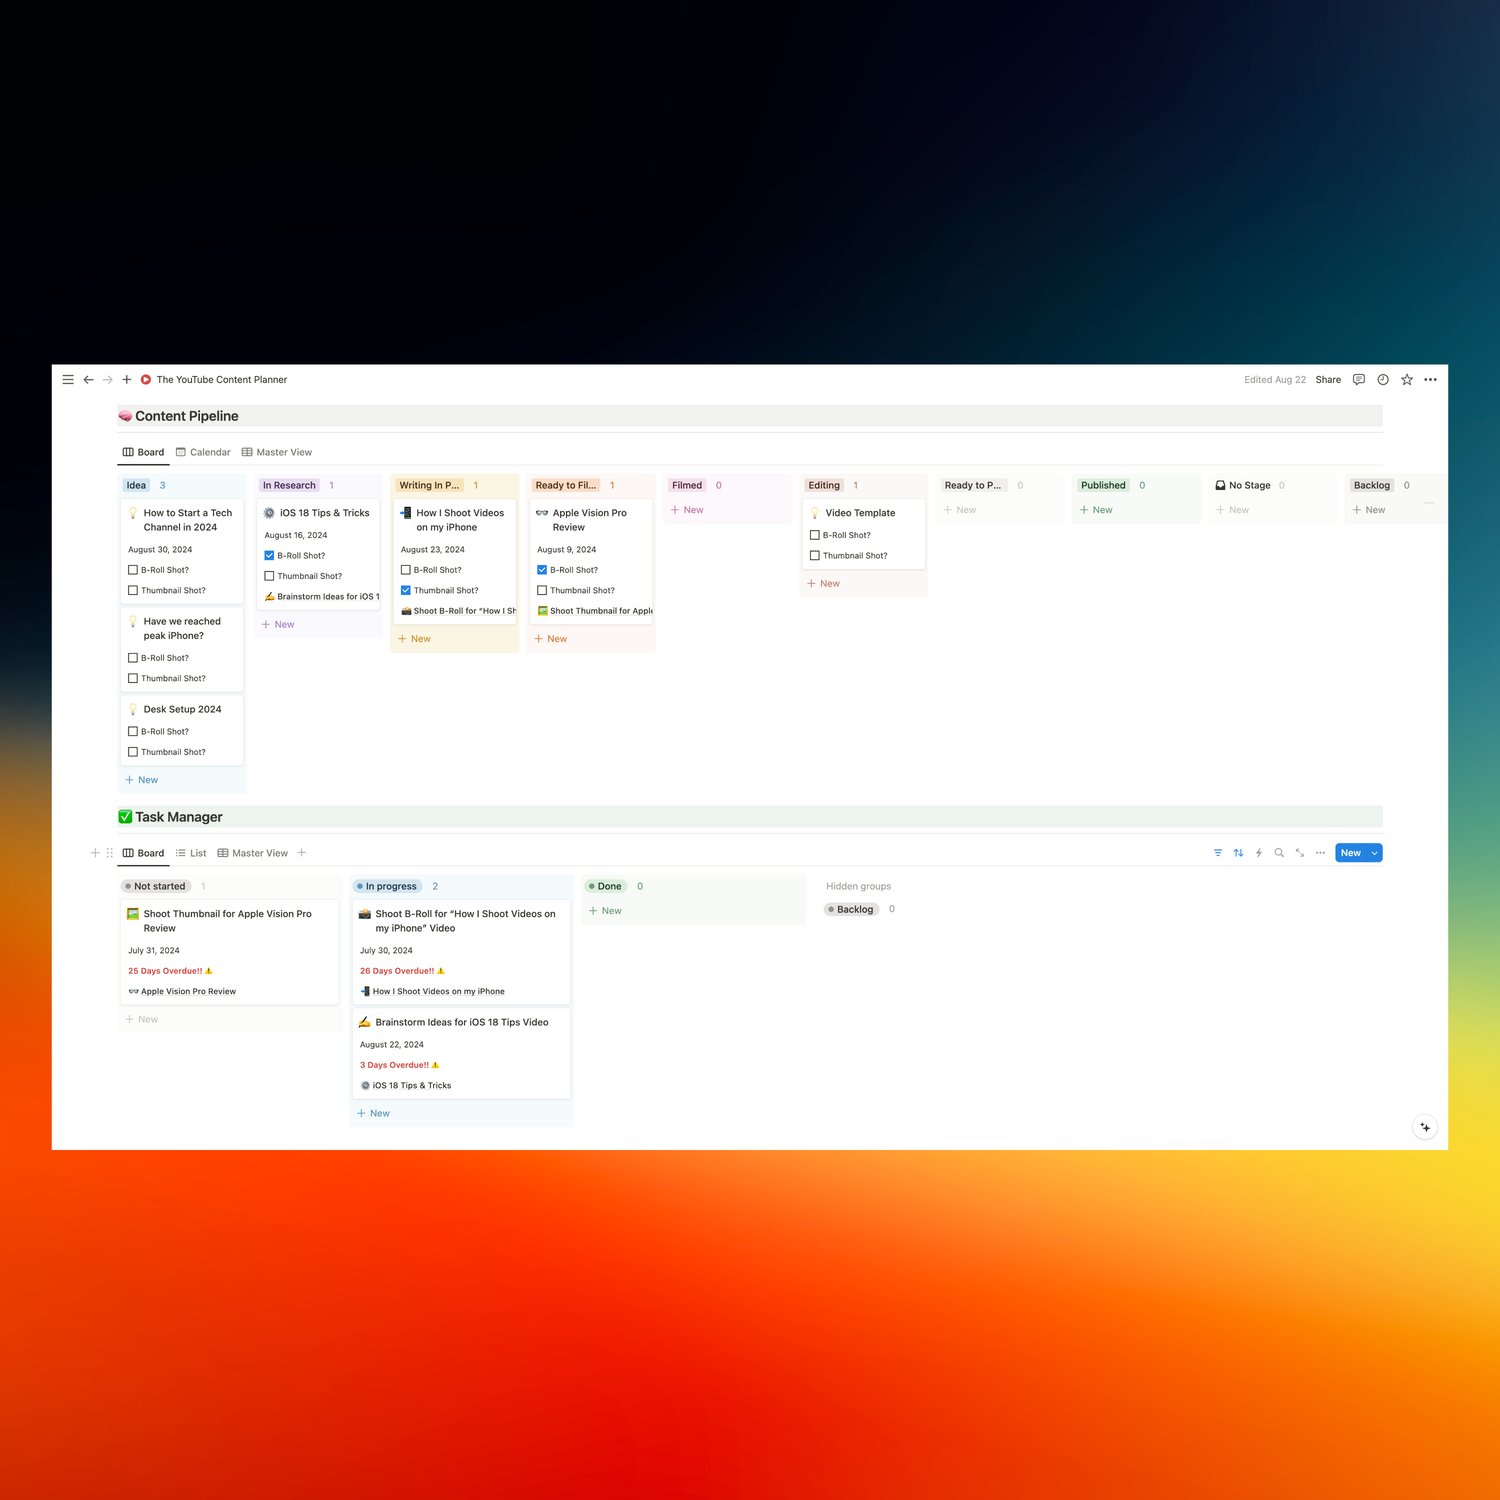Open the AI assistant sparkle button
Image resolution: width=1500 pixels, height=1500 pixels.
1425,1127
